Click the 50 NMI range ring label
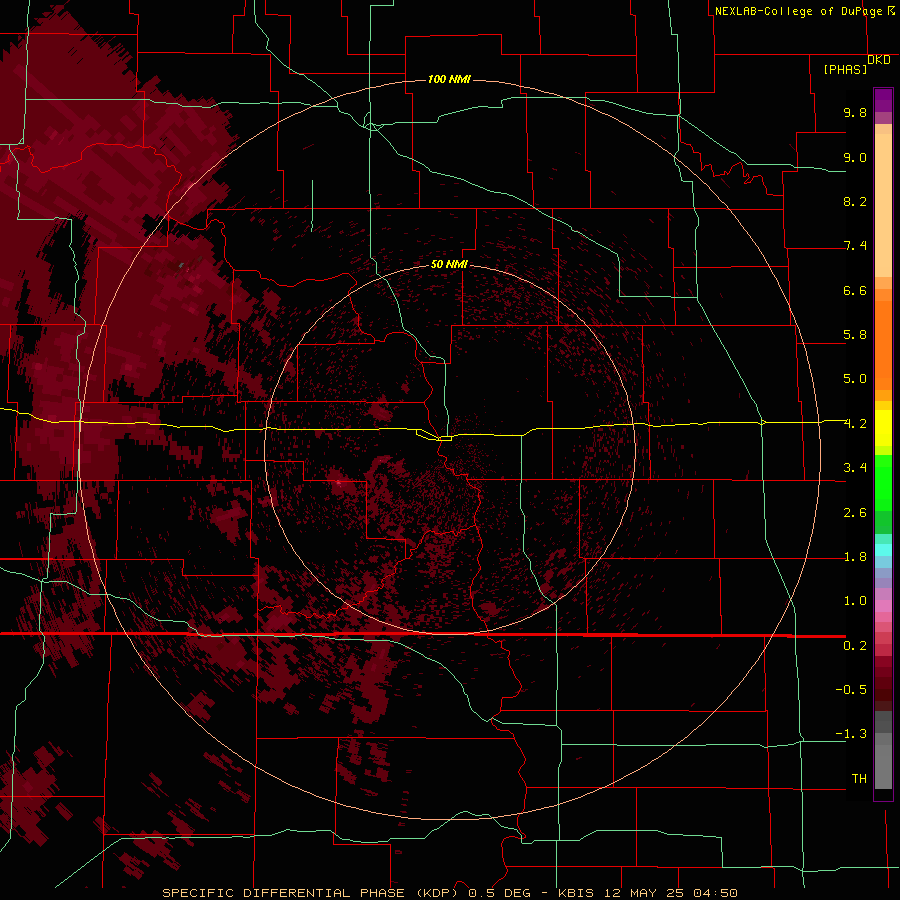This screenshot has width=900, height=900. click(x=449, y=264)
